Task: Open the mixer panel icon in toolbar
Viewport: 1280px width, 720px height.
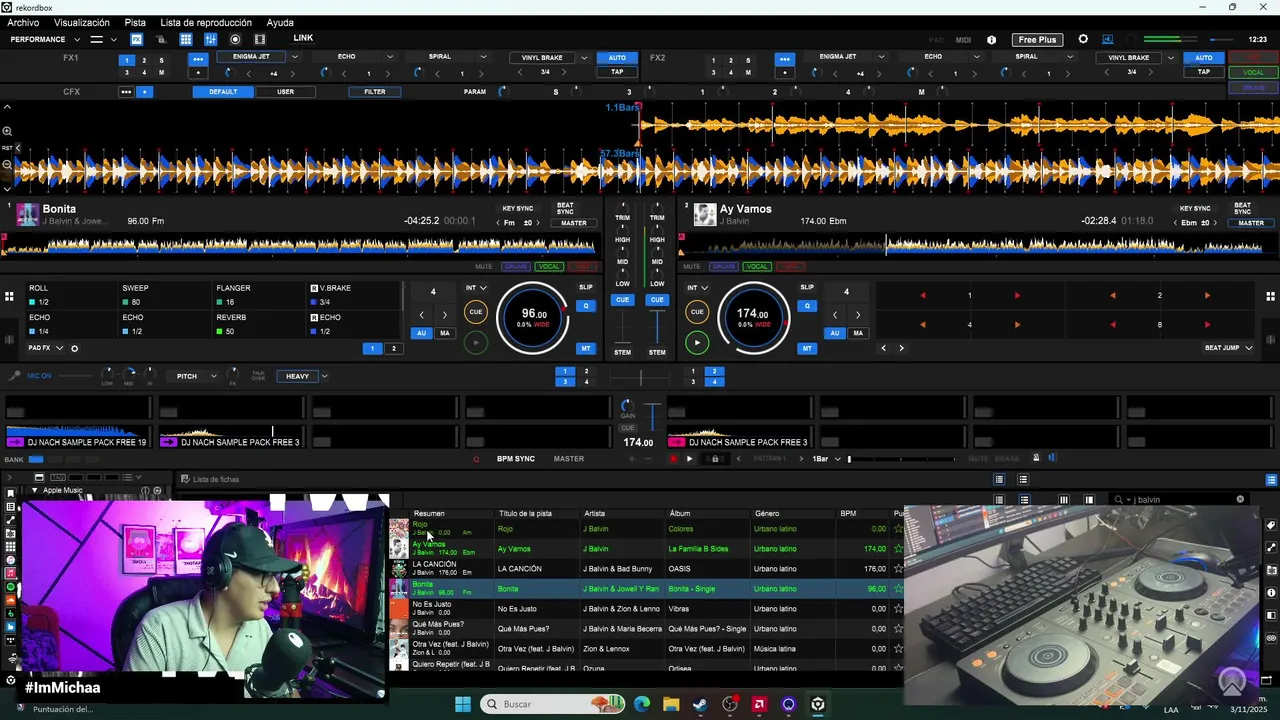Action: 210,39
